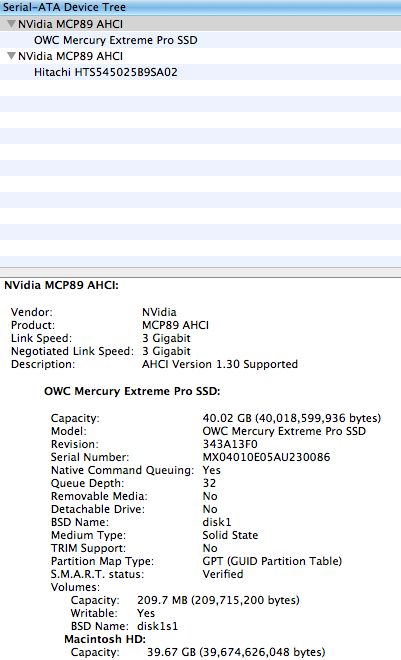Click Native Command Queuing value Yes

click(212, 471)
